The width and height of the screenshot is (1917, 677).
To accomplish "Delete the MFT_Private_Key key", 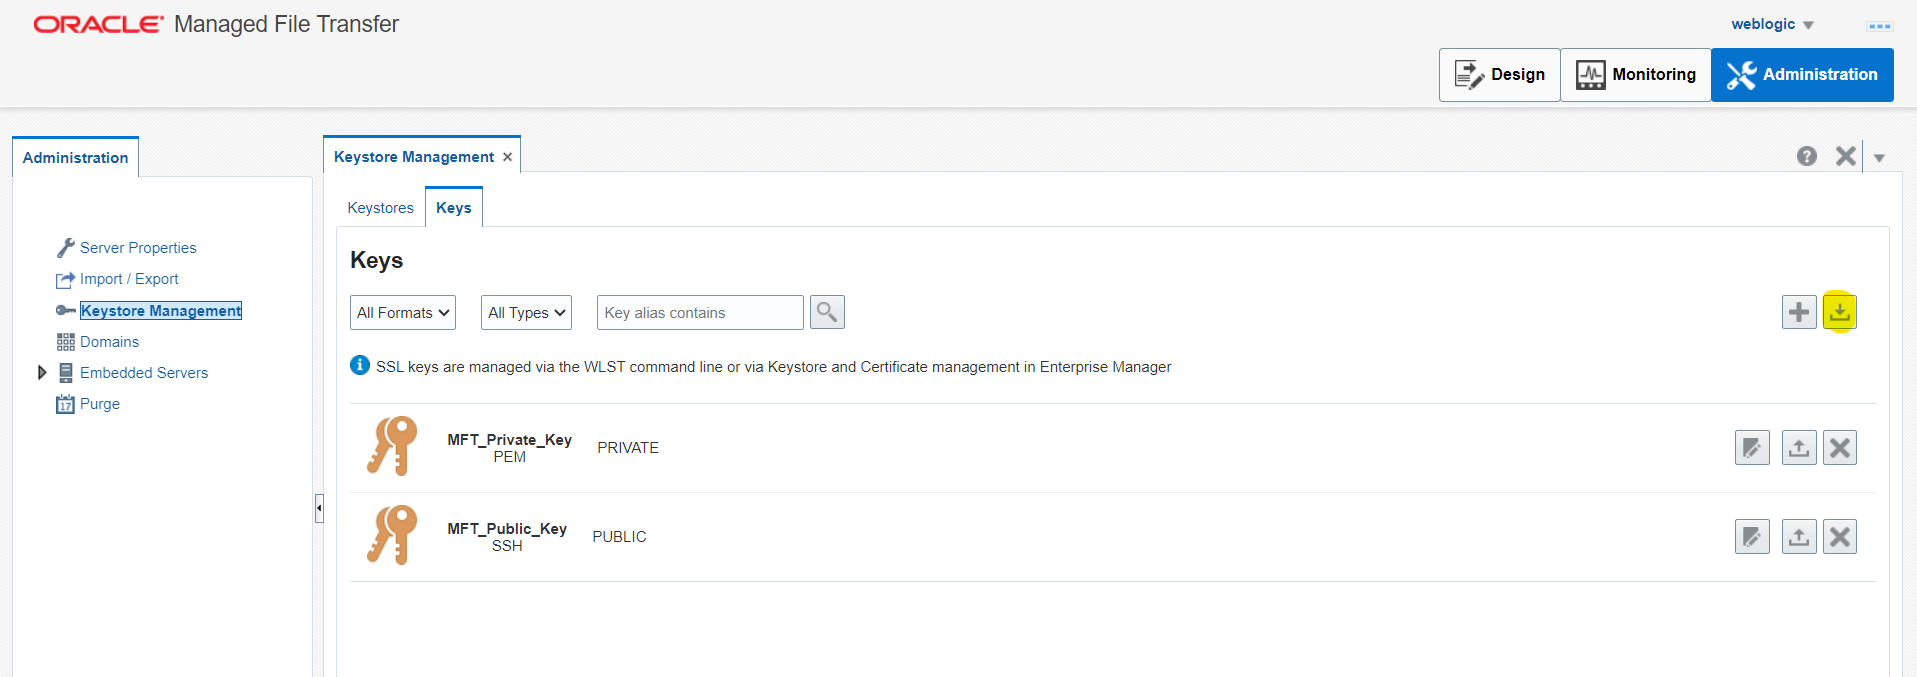I will [x=1839, y=448].
